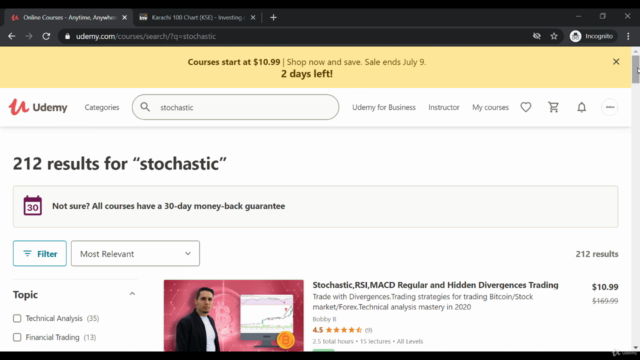
Task: Collapse the Topic filter section
Action: 132,294
